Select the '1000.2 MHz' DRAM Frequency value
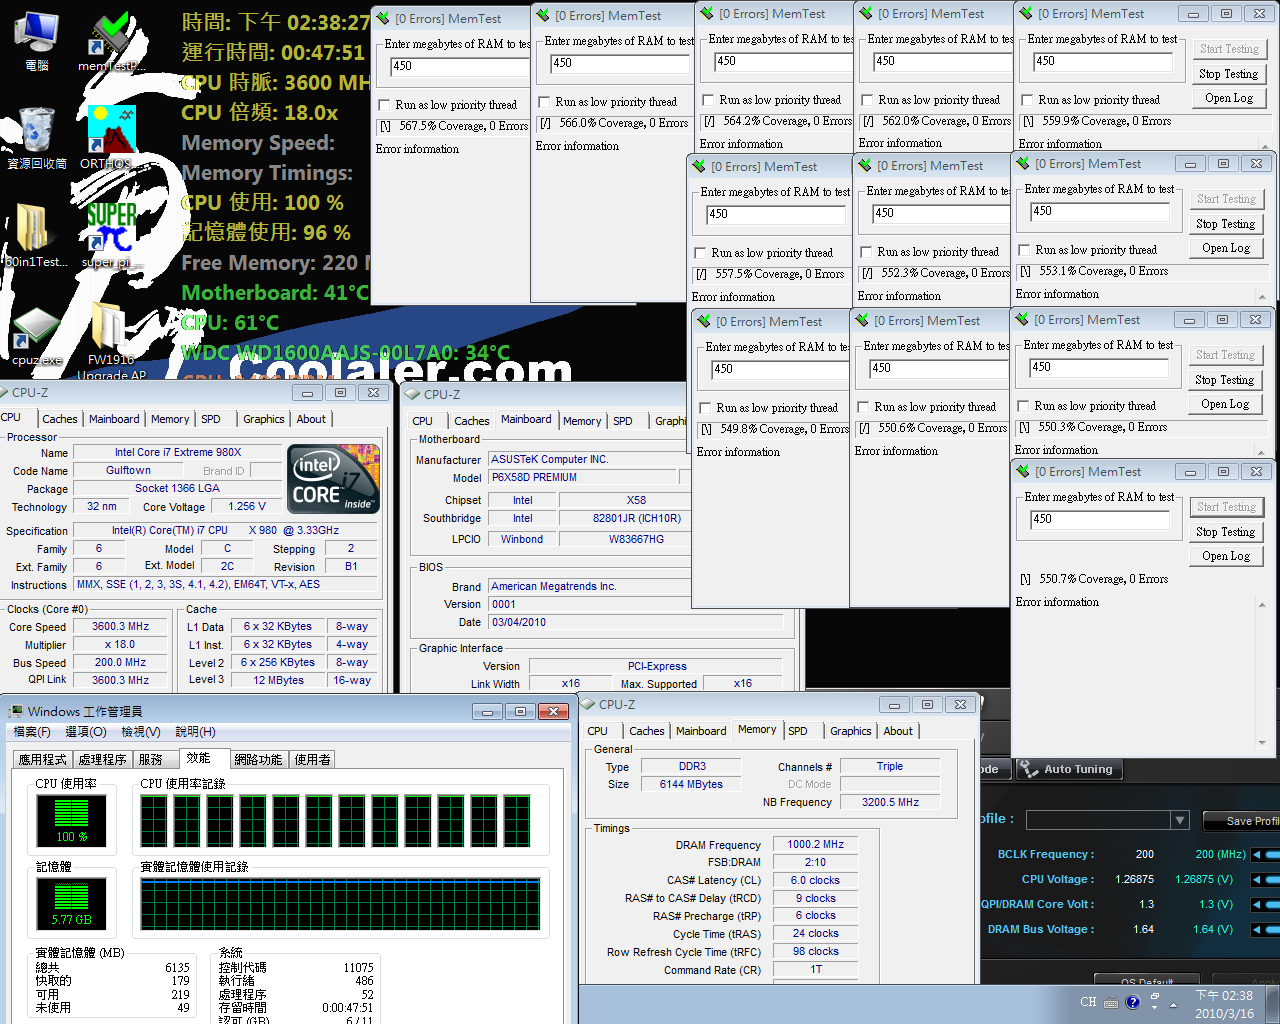Screen dimensions: 1280x1024 (815, 844)
